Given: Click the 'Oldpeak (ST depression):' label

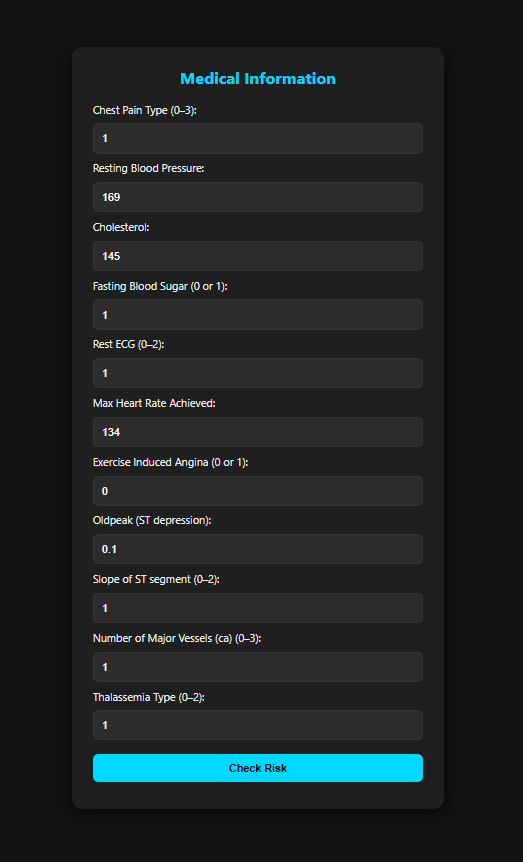Looking at the screenshot, I should [152, 521].
